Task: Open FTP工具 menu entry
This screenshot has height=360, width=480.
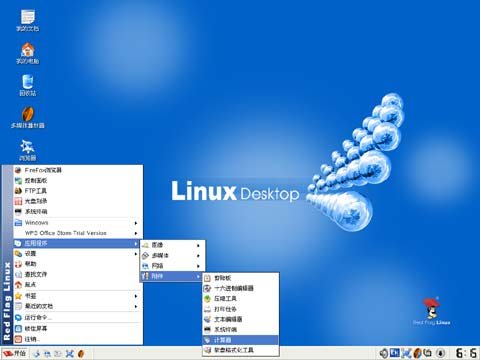Action: 78,191
